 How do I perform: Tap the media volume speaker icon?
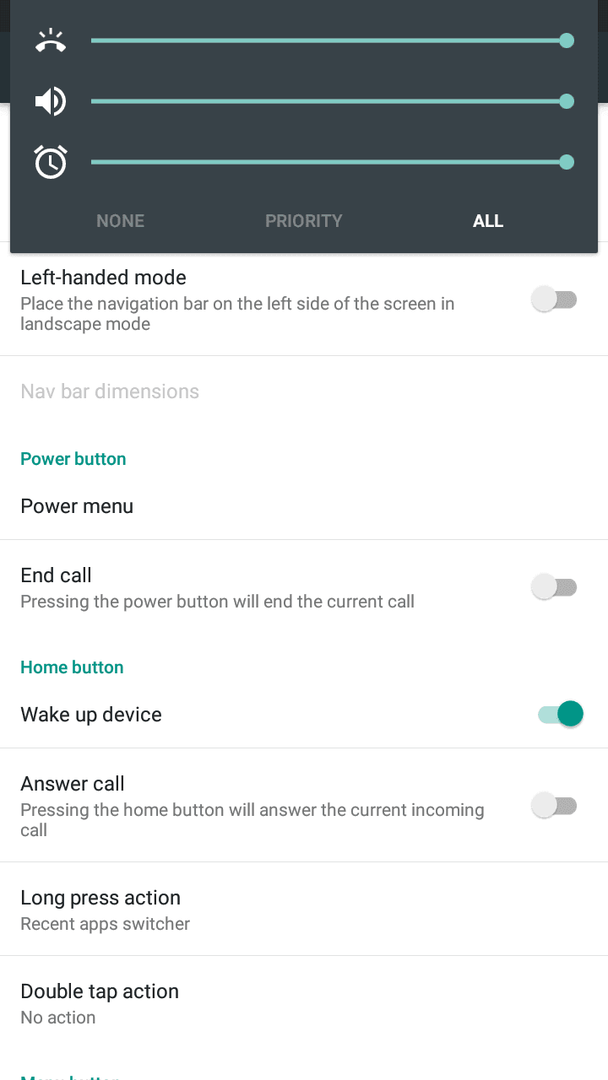click(51, 102)
